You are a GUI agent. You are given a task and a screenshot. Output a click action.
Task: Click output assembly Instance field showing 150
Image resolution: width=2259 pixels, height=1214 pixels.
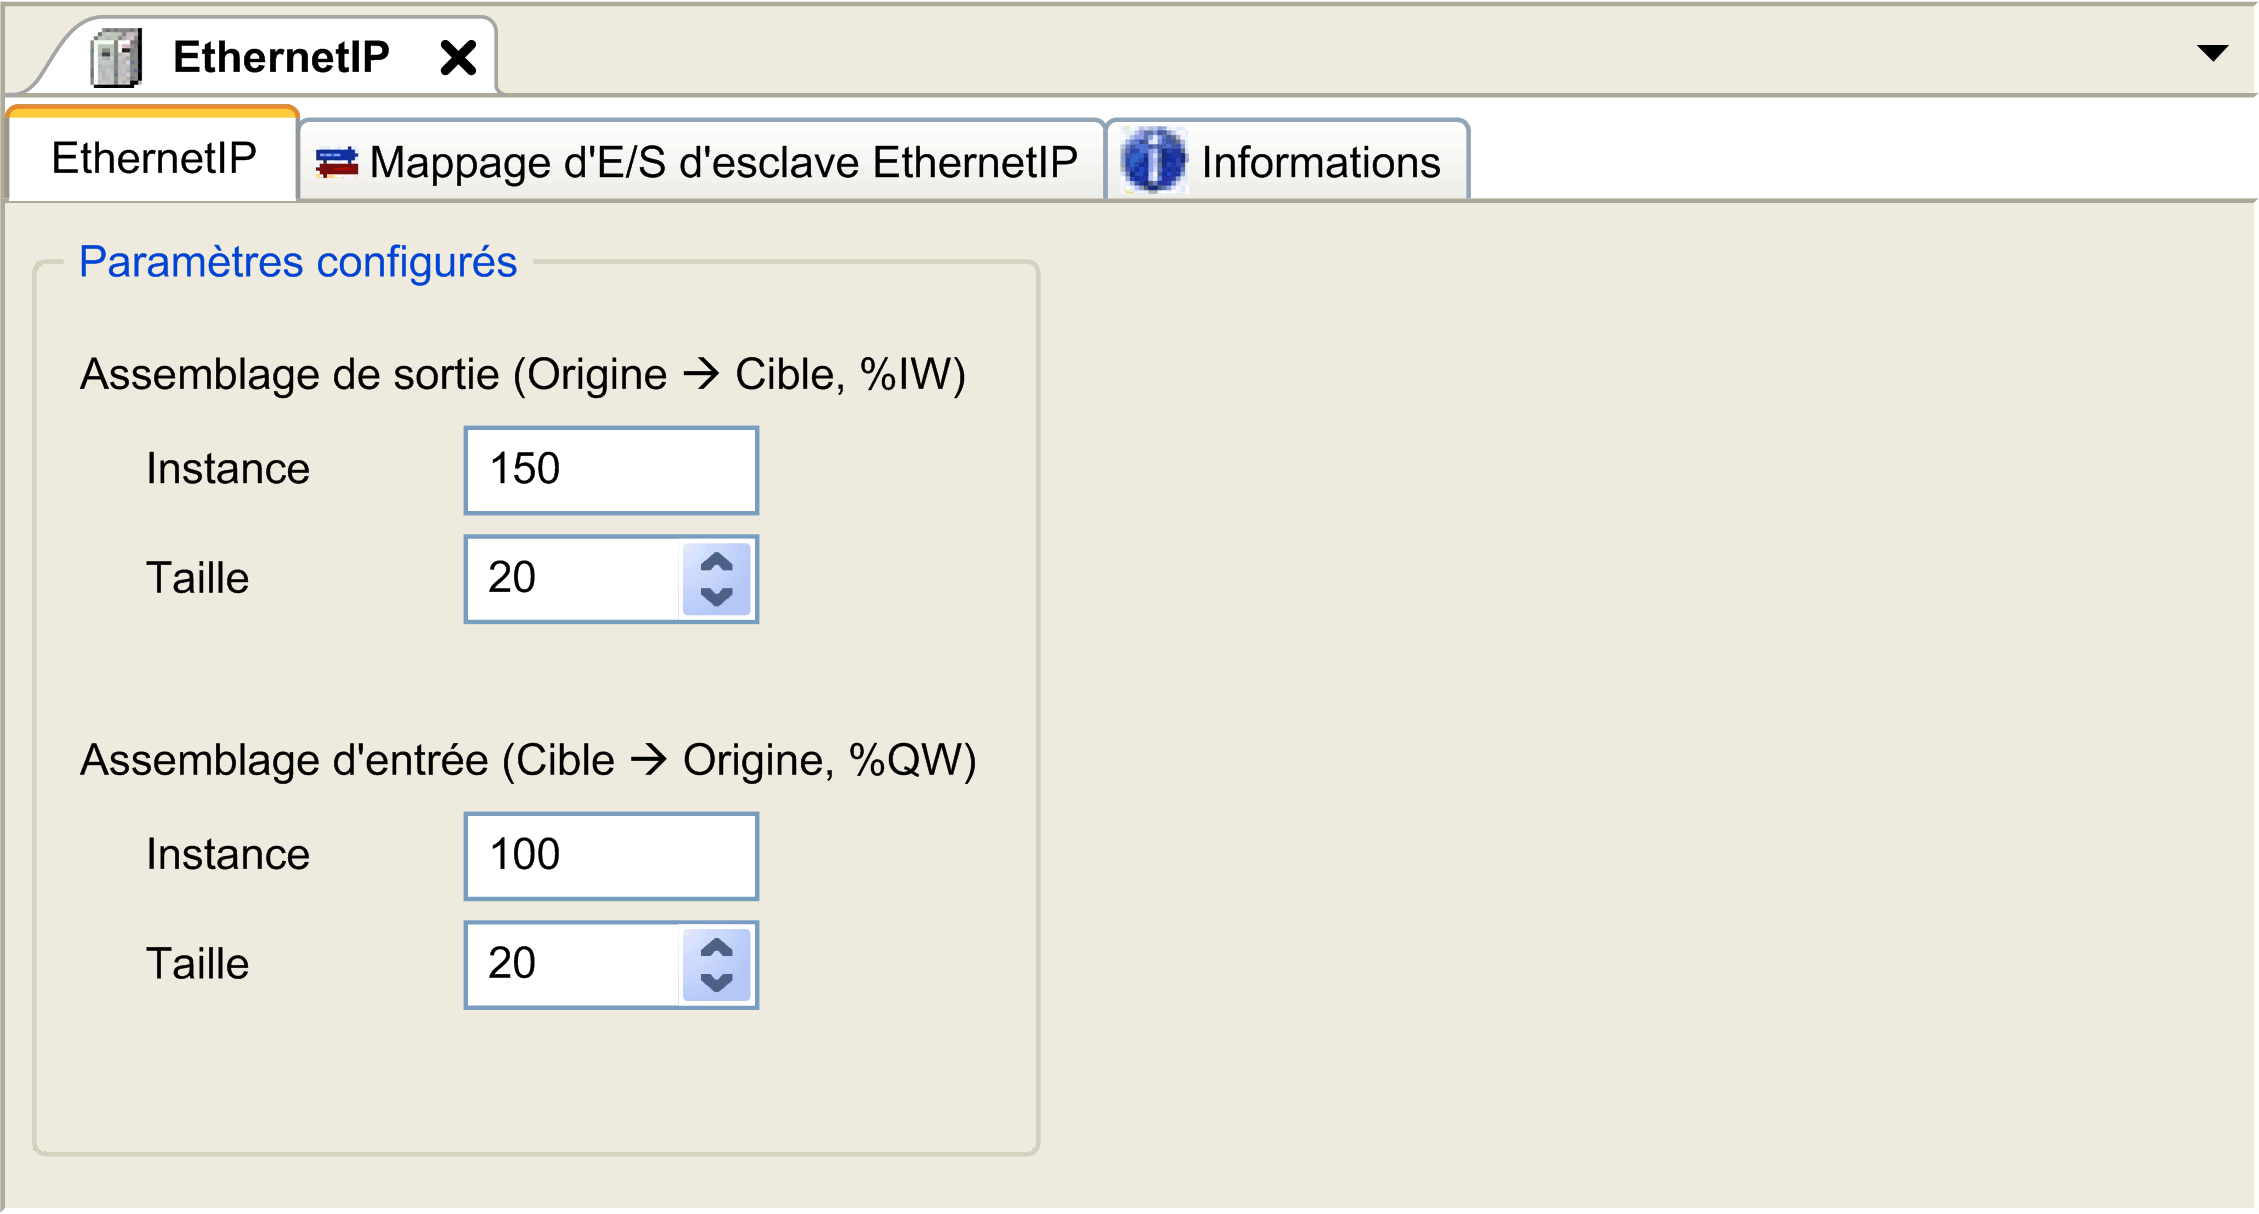point(611,470)
